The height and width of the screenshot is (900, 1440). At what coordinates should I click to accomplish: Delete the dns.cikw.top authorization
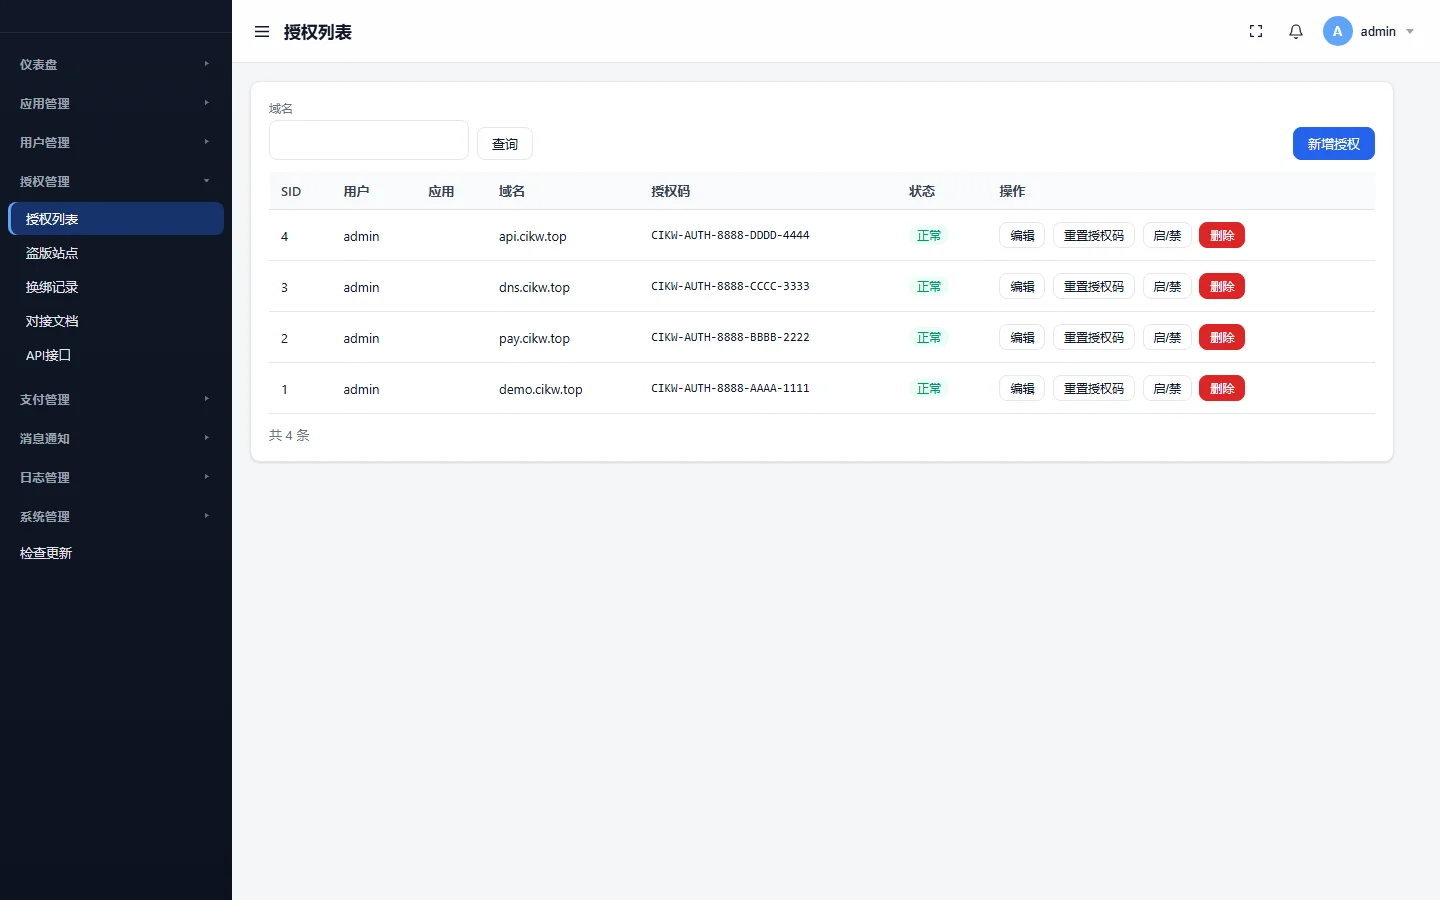(x=1222, y=286)
